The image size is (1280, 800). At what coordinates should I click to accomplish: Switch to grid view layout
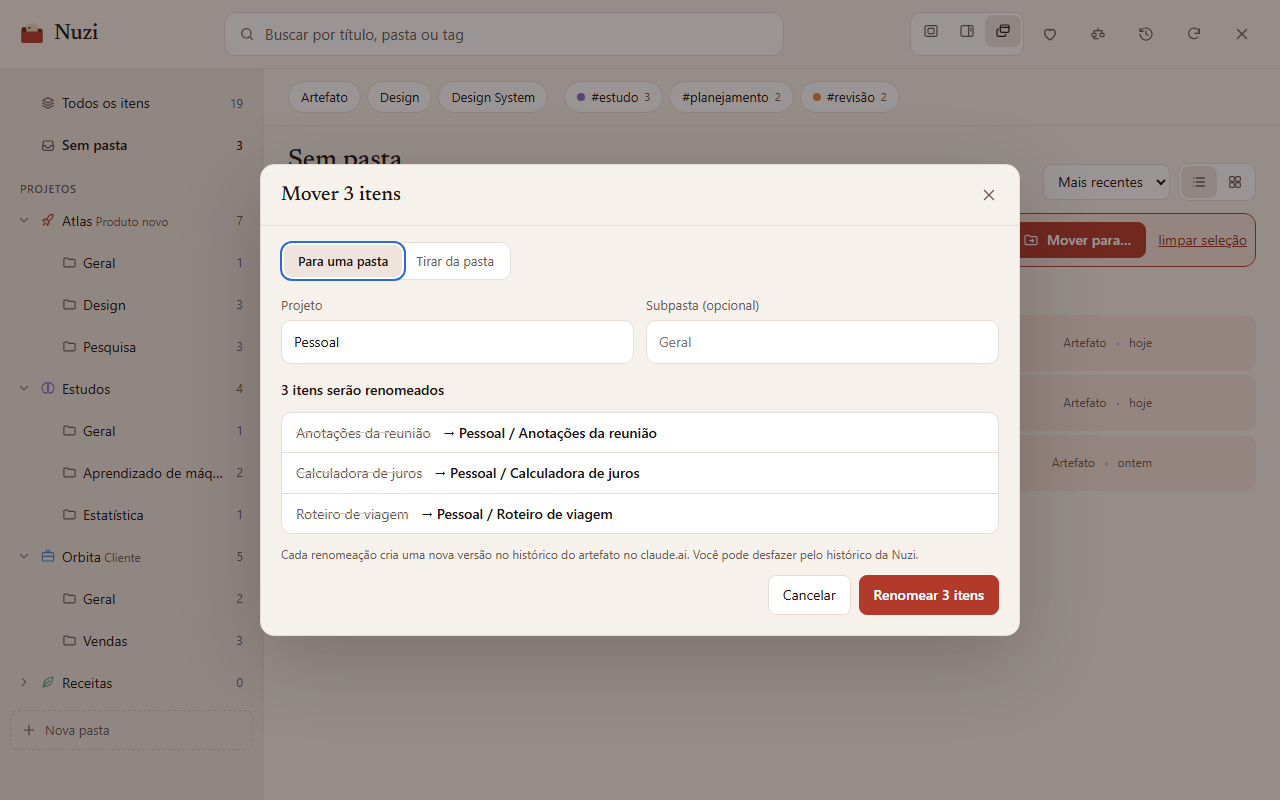click(1235, 182)
